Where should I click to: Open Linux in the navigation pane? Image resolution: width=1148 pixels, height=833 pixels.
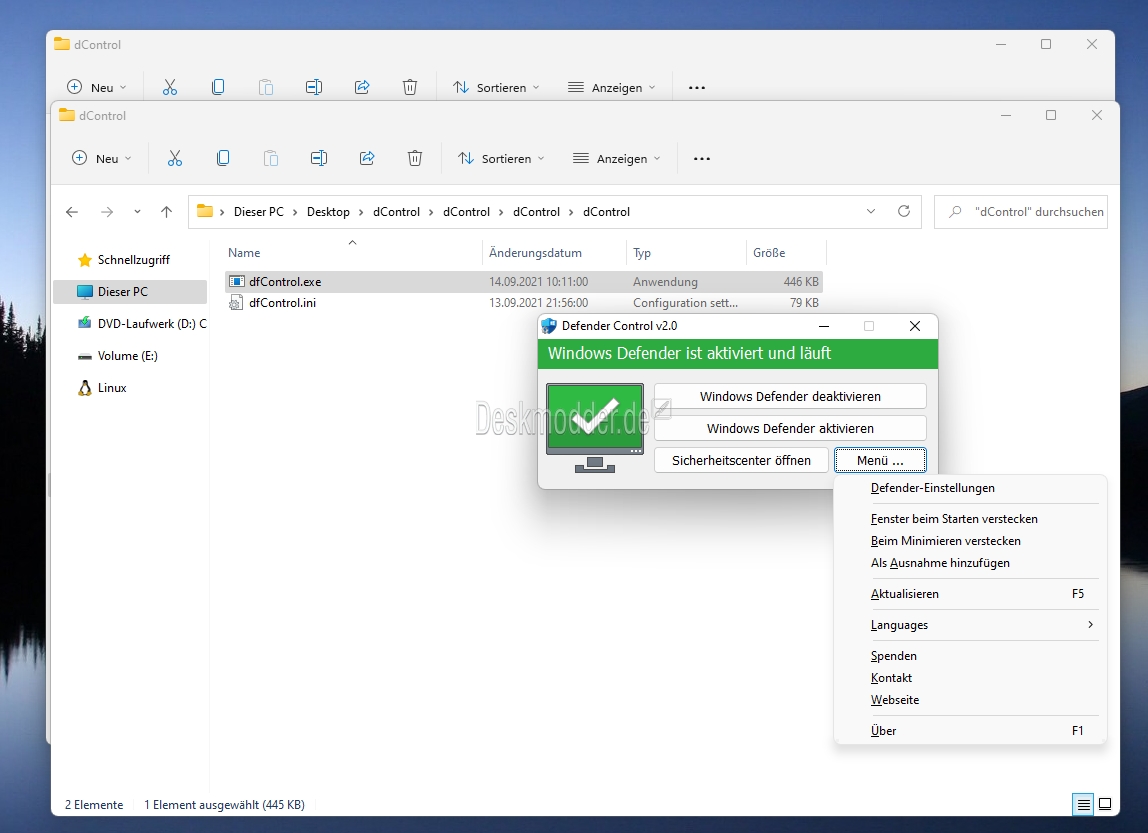click(x=130, y=388)
